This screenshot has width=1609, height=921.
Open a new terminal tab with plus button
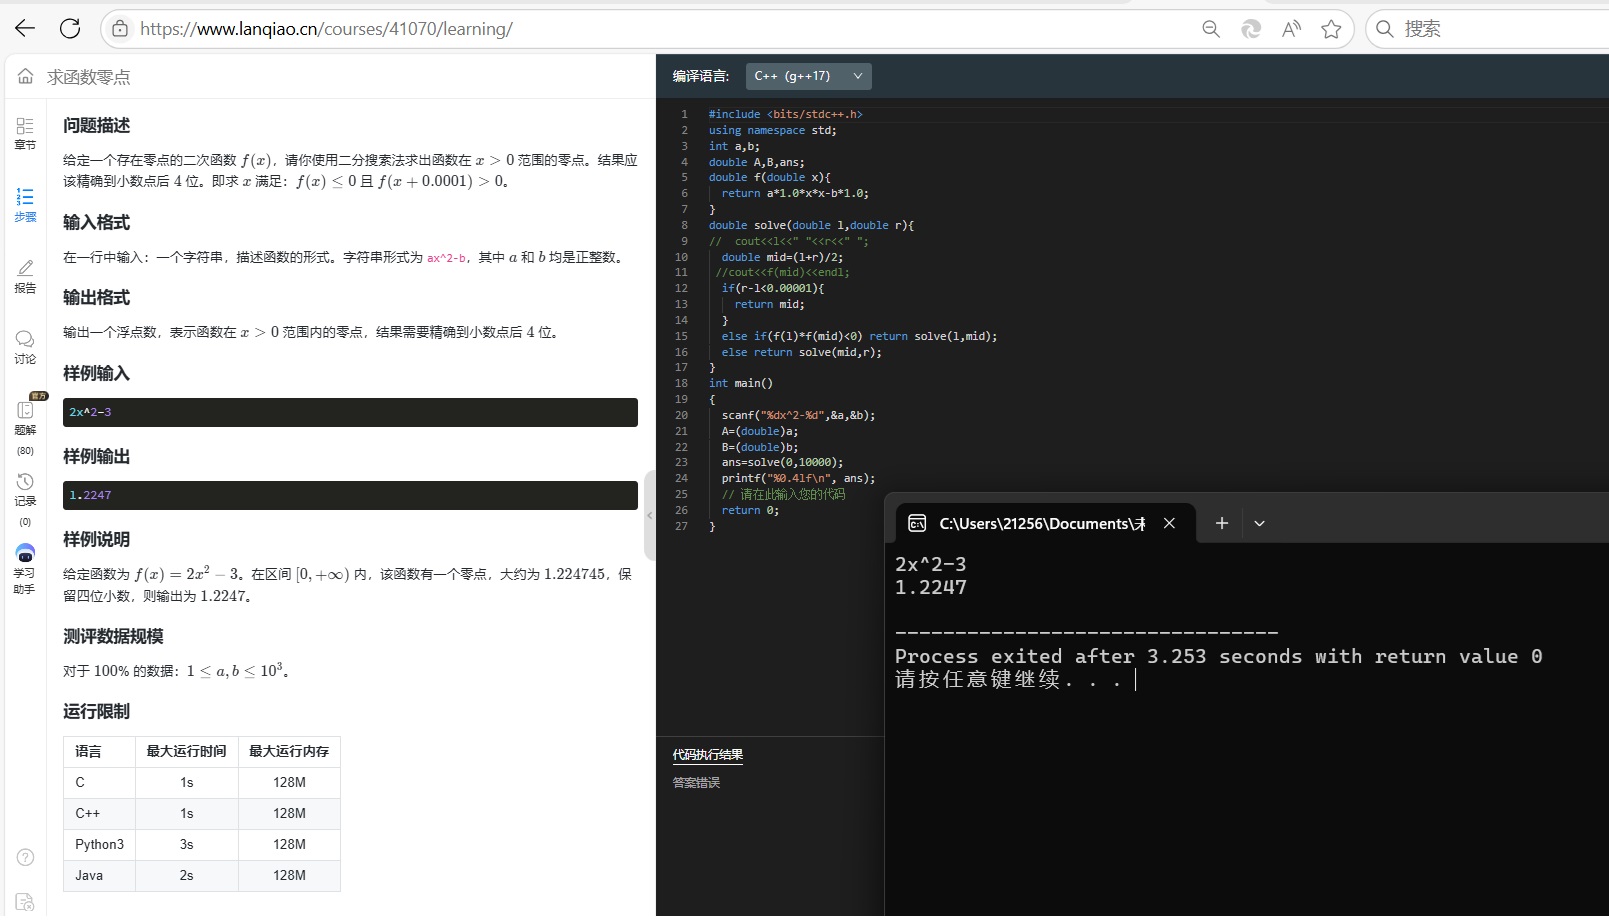coord(1221,523)
